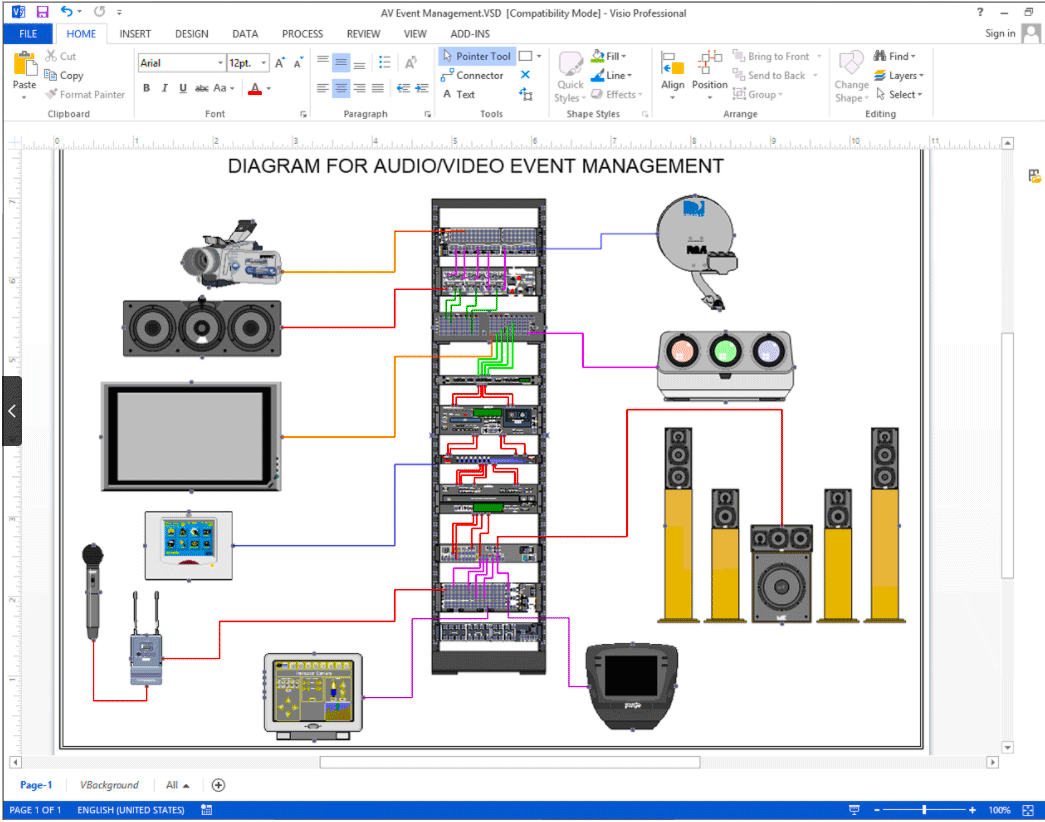Click the Undo arrow icon
Image resolution: width=1045 pixels, height=822 pixels.
pyautogui.click(x=66, y=13)
